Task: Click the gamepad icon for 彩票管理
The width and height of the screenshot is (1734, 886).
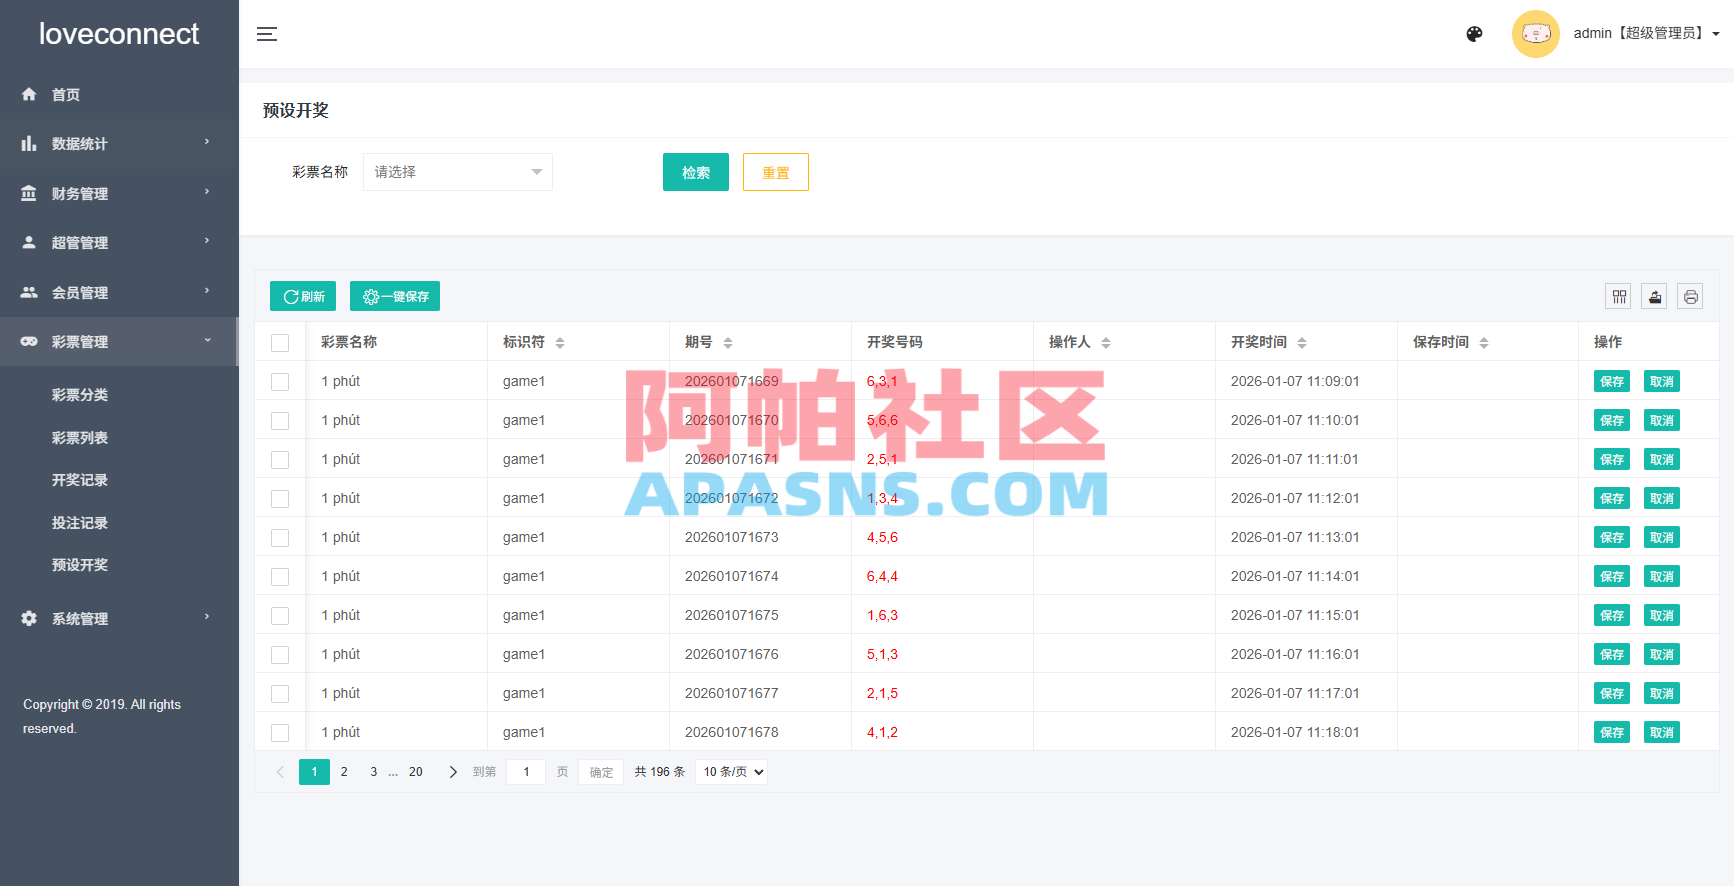Action: [x=29, y=341]
